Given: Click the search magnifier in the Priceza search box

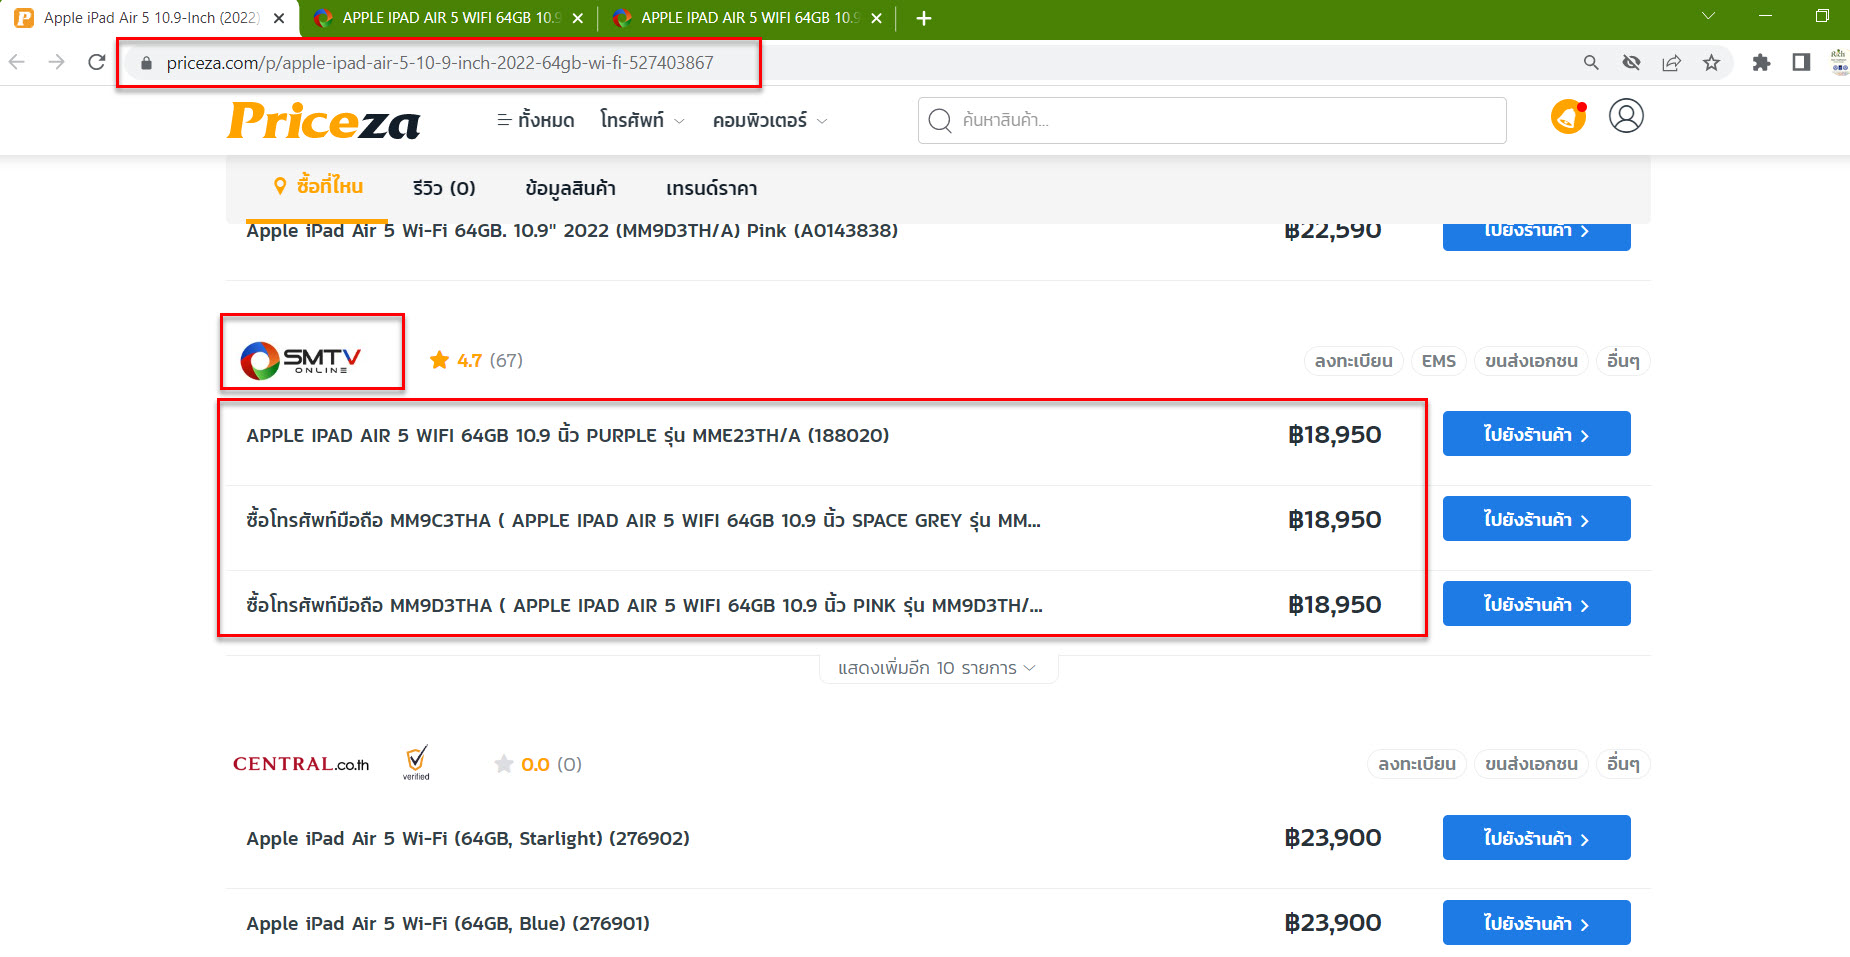Looking at the screenshot, I should (939, 121).
